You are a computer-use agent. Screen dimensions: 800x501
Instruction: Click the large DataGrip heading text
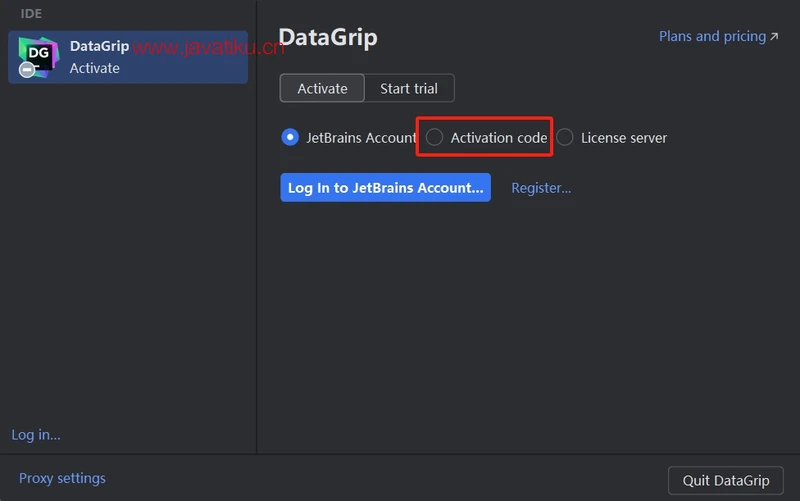(x=328, y=38)
